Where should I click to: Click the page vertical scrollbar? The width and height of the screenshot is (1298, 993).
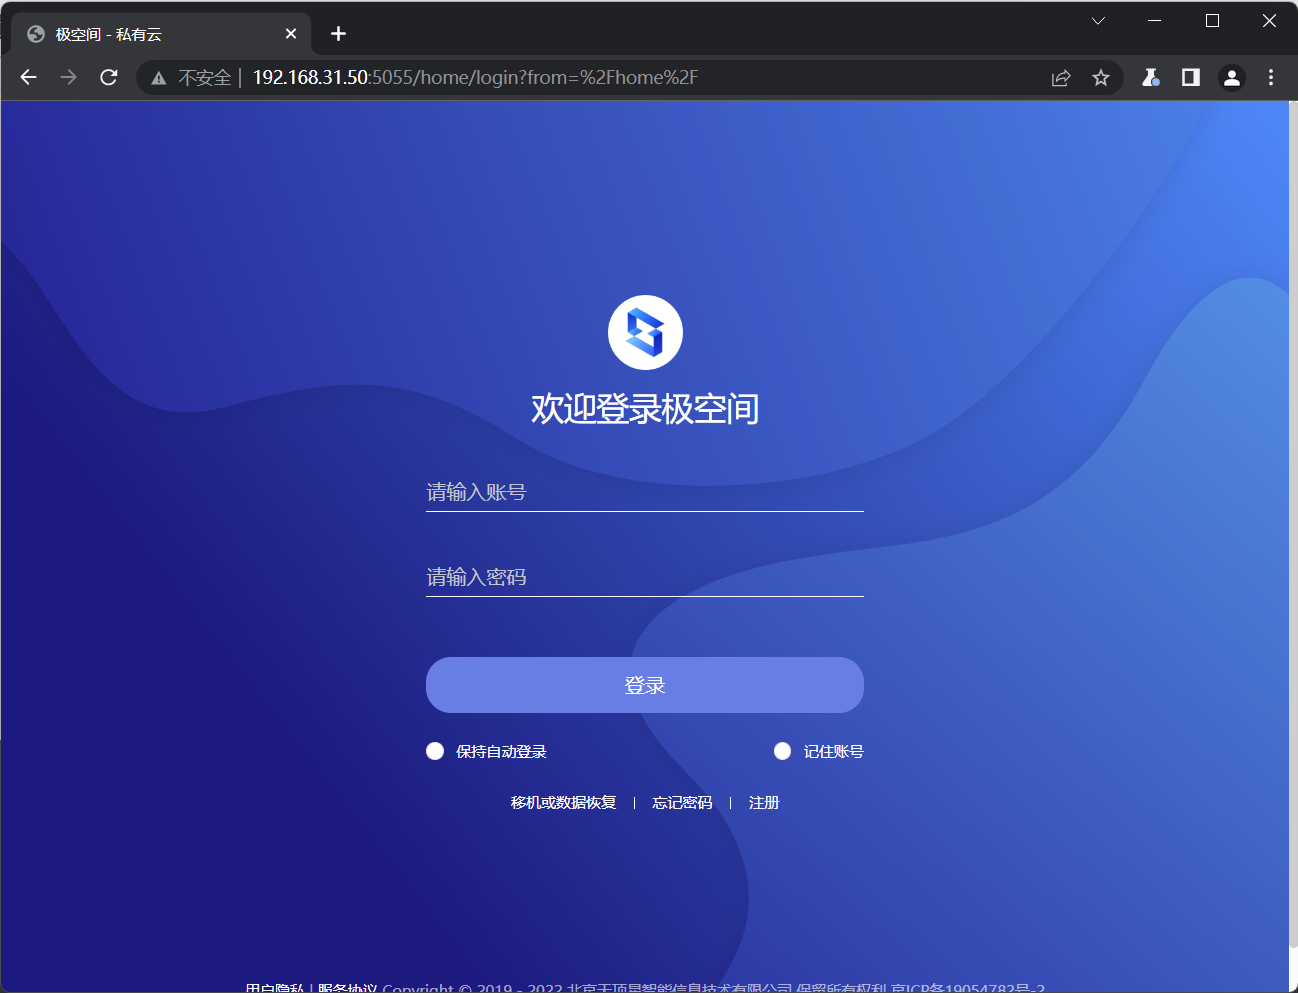tap(1293, 525)
